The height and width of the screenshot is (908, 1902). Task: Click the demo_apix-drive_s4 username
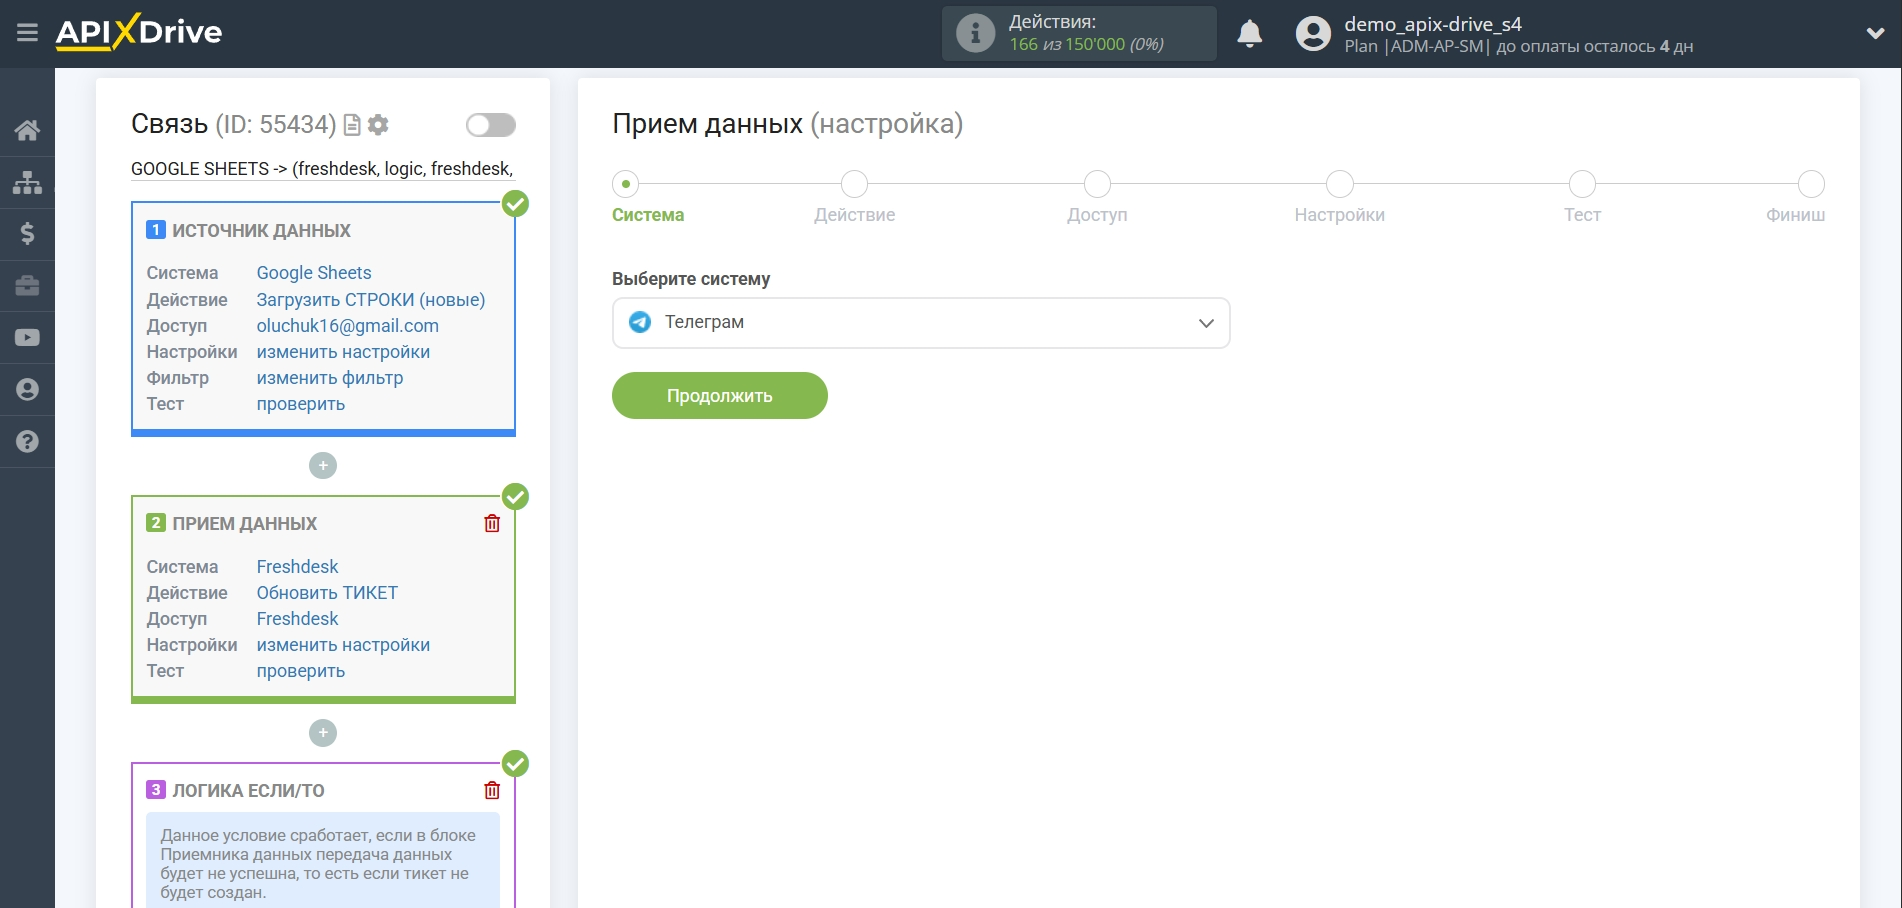tap(1433, 24)
